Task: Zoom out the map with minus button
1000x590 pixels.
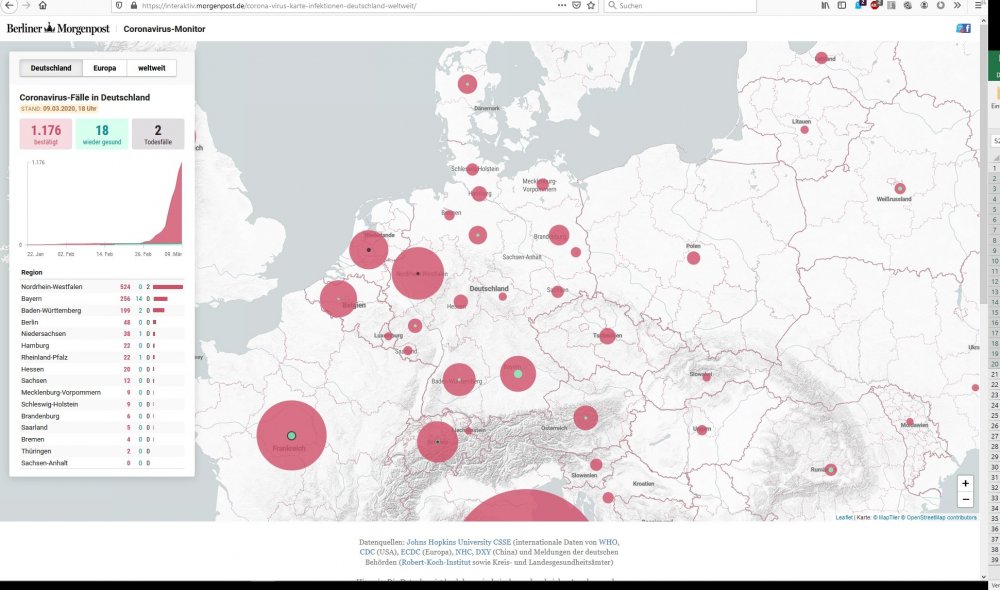Action: (x=966, y=499)
